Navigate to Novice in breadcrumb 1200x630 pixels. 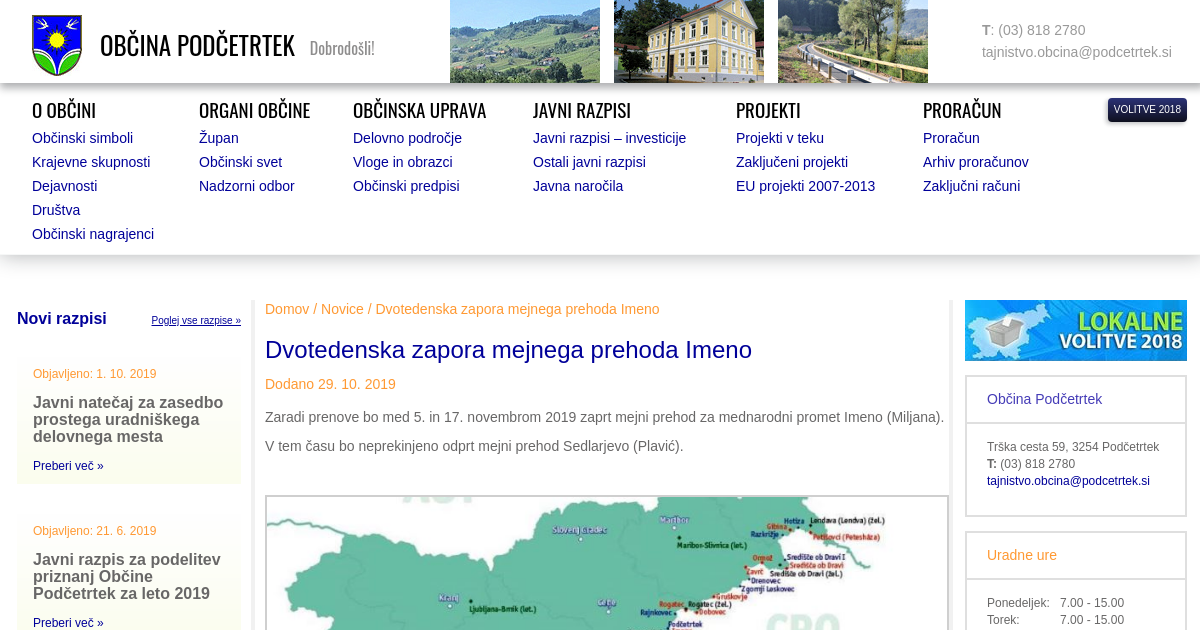coord(342,309)
